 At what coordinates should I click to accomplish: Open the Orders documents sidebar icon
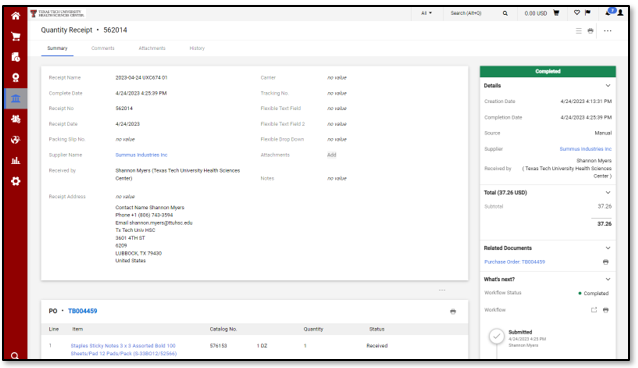pos(15,57)
